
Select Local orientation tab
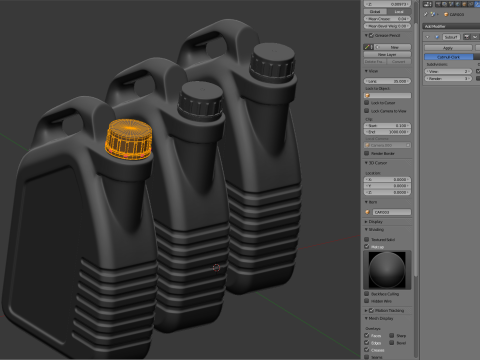[399, 12]
